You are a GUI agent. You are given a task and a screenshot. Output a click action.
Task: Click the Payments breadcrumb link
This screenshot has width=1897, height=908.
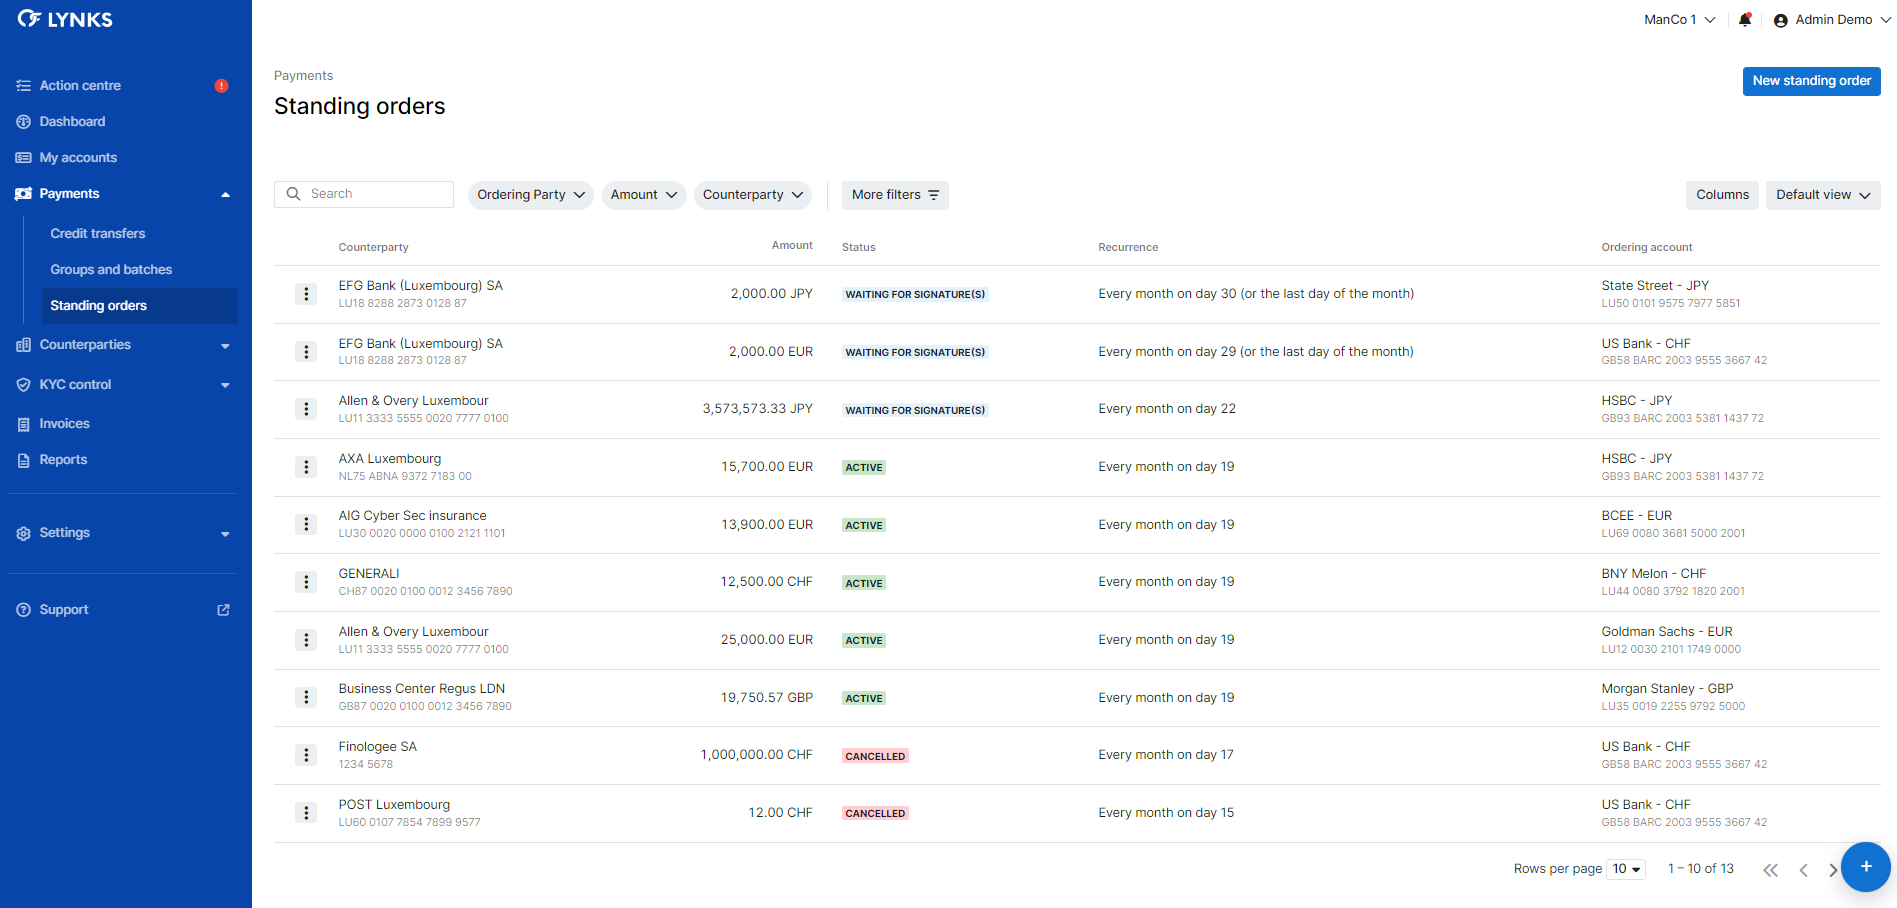[303, 76]
